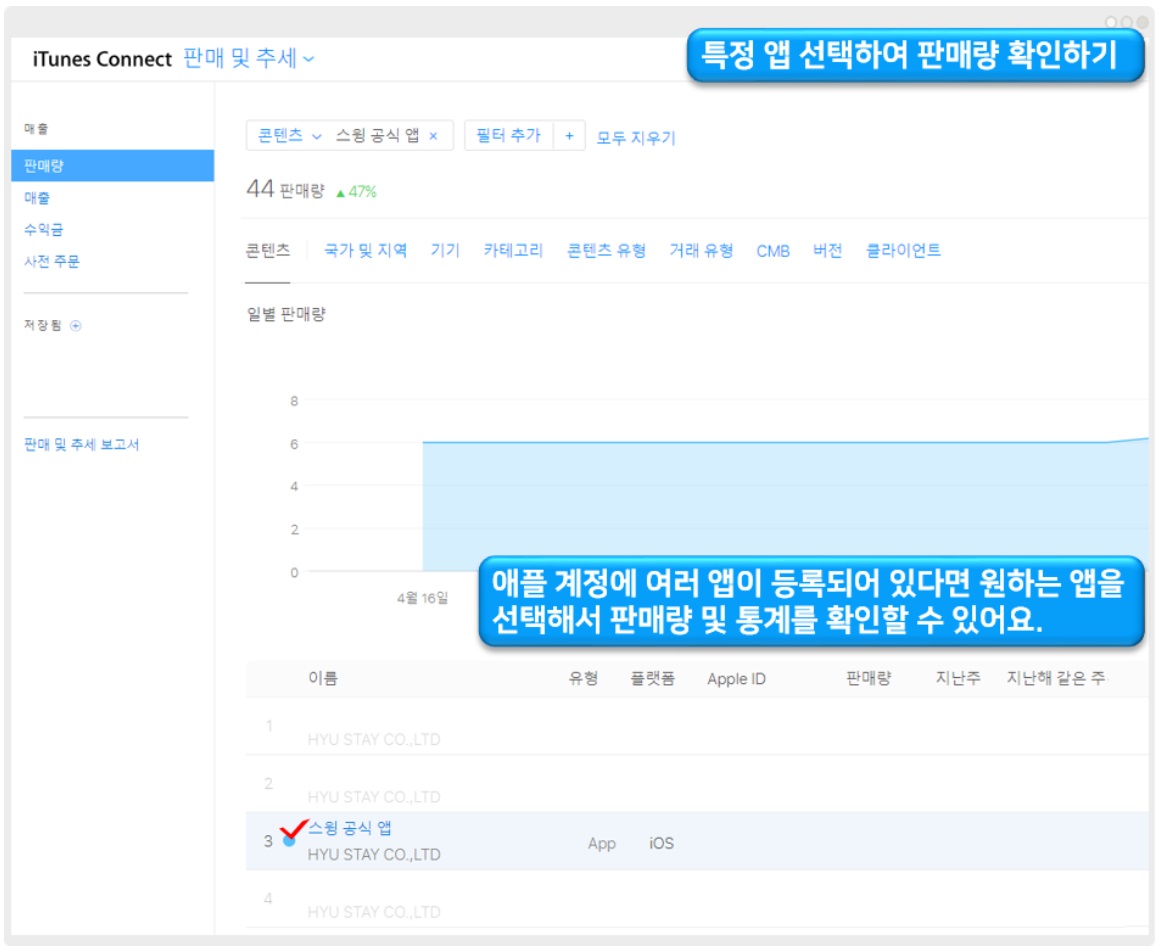Screen dimensions: 1160x948
Task: Click the 44 판매량 total figure
Action: [x=286, y=189]
